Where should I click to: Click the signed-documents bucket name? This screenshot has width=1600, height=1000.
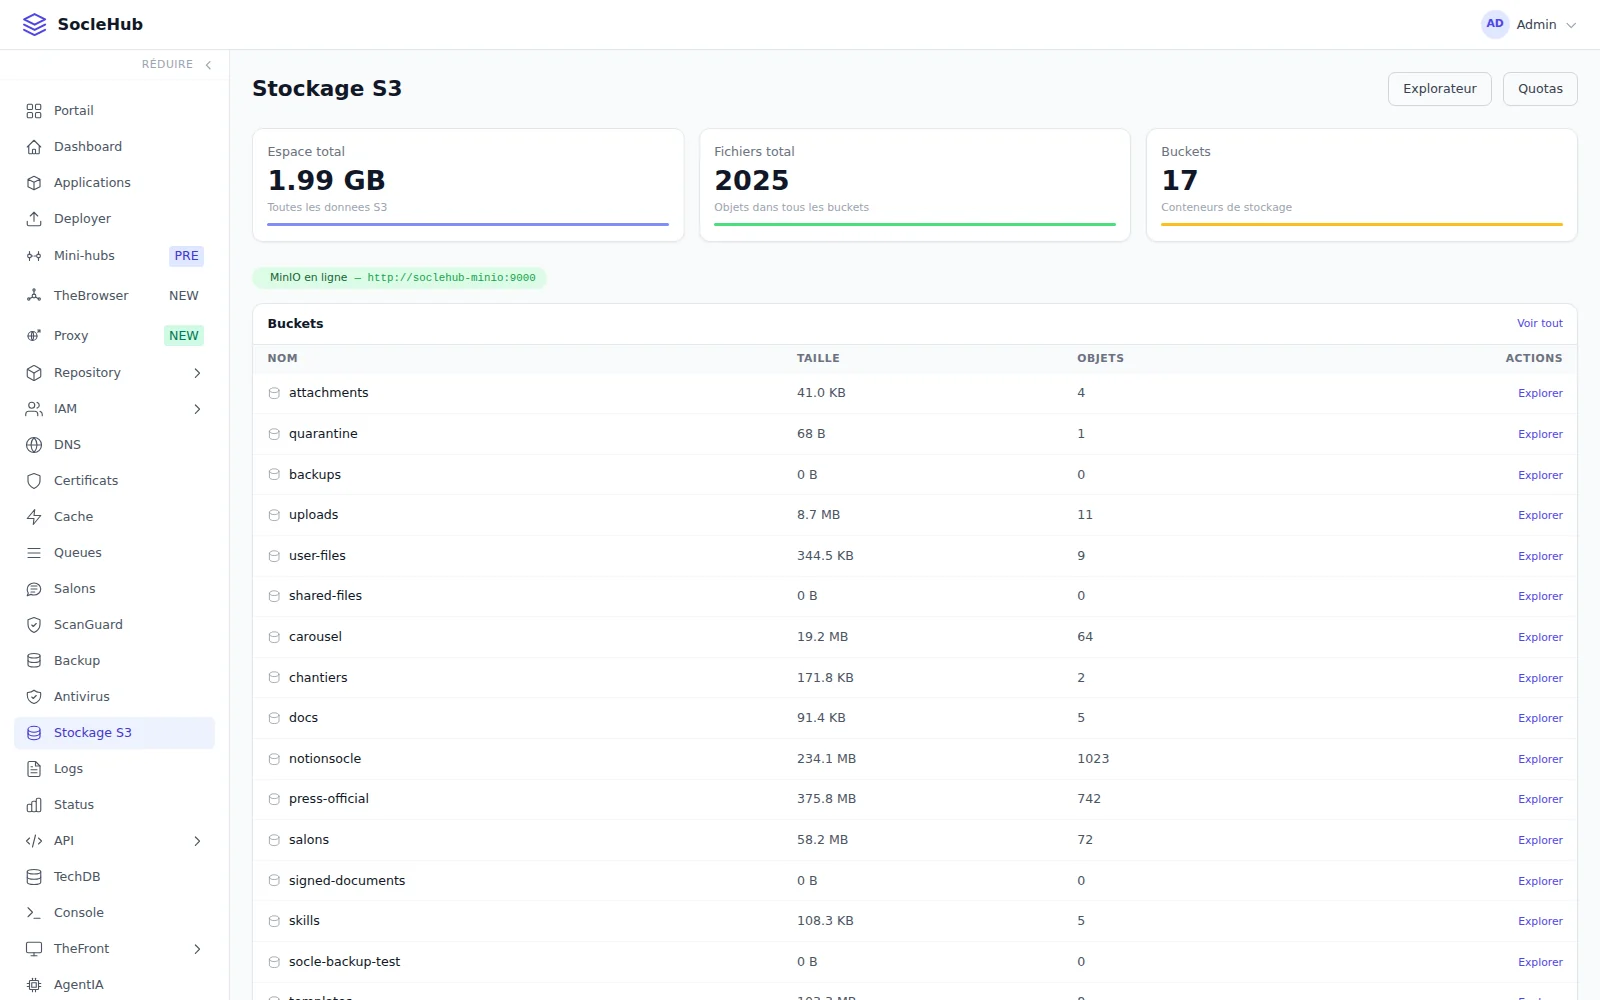[347, 881]
